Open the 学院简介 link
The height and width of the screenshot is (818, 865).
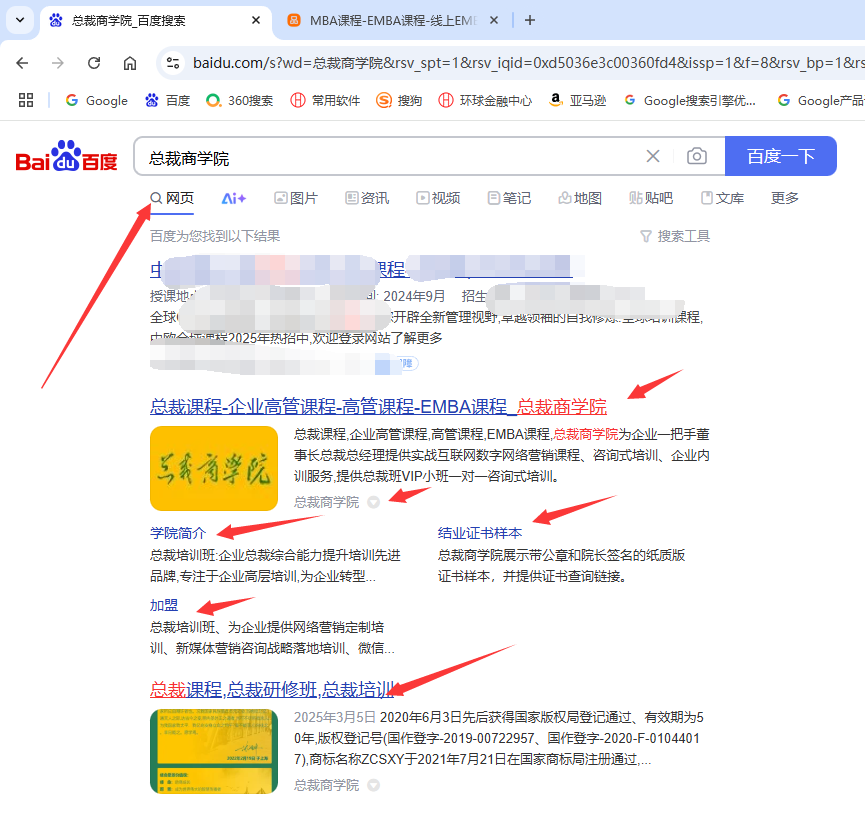pyautogui.click(x=177, y=533)
